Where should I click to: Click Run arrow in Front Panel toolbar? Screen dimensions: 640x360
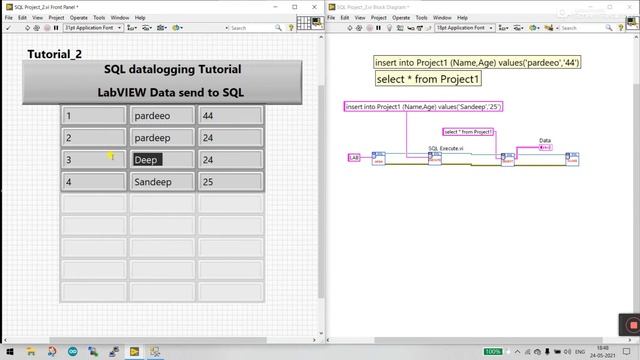pos(27,28)
